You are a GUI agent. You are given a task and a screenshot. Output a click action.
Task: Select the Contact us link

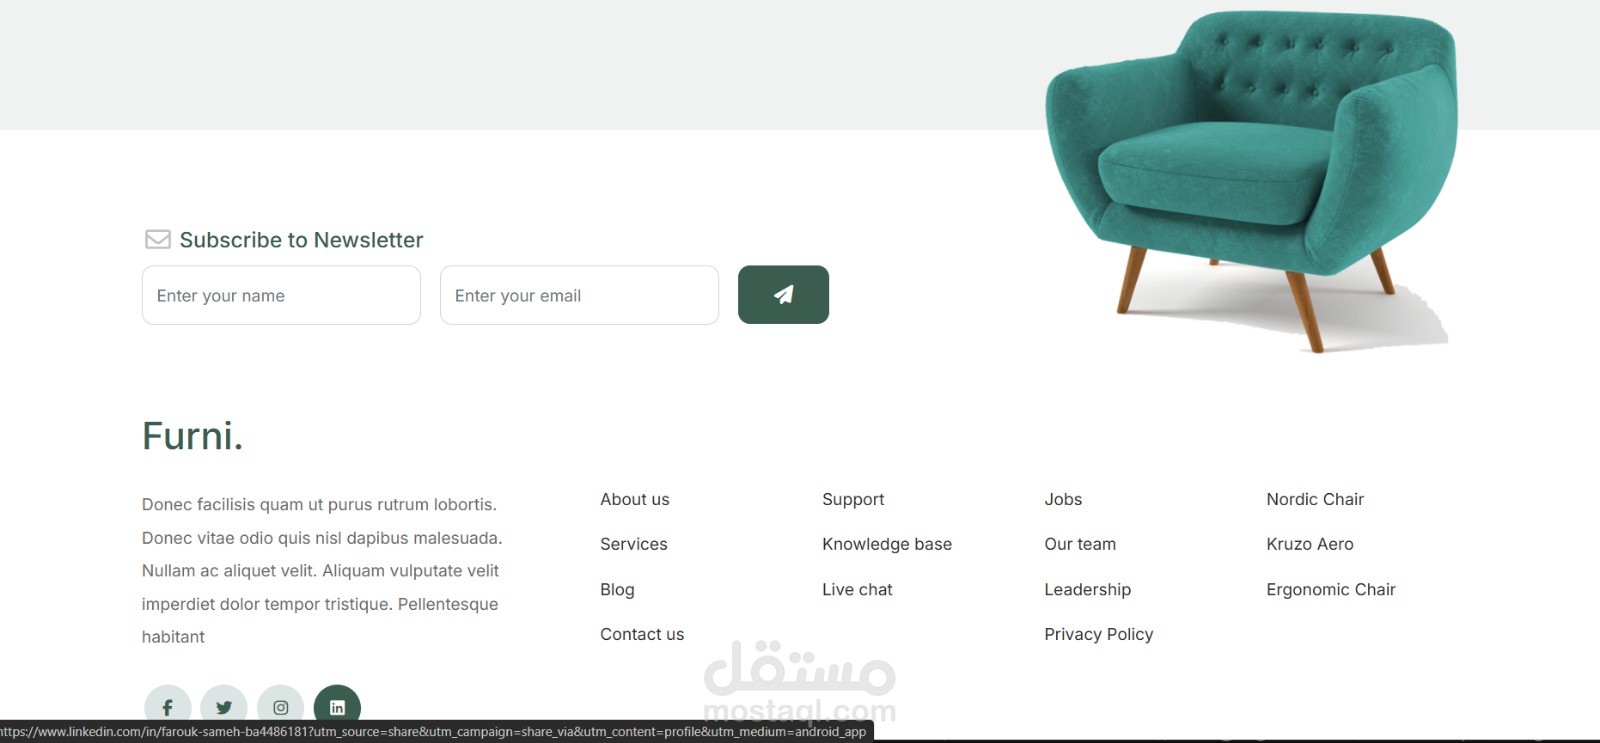(642, 634)
